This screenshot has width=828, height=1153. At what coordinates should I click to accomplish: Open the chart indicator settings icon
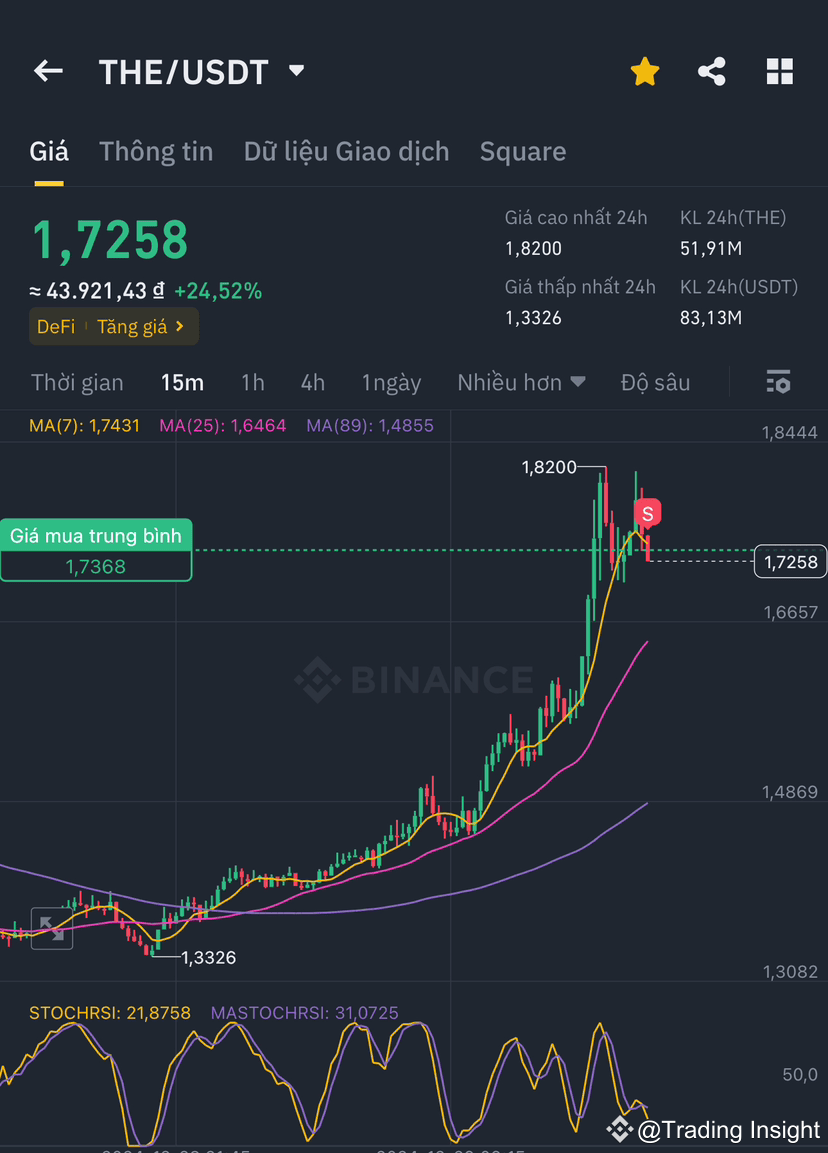(778, 382)
